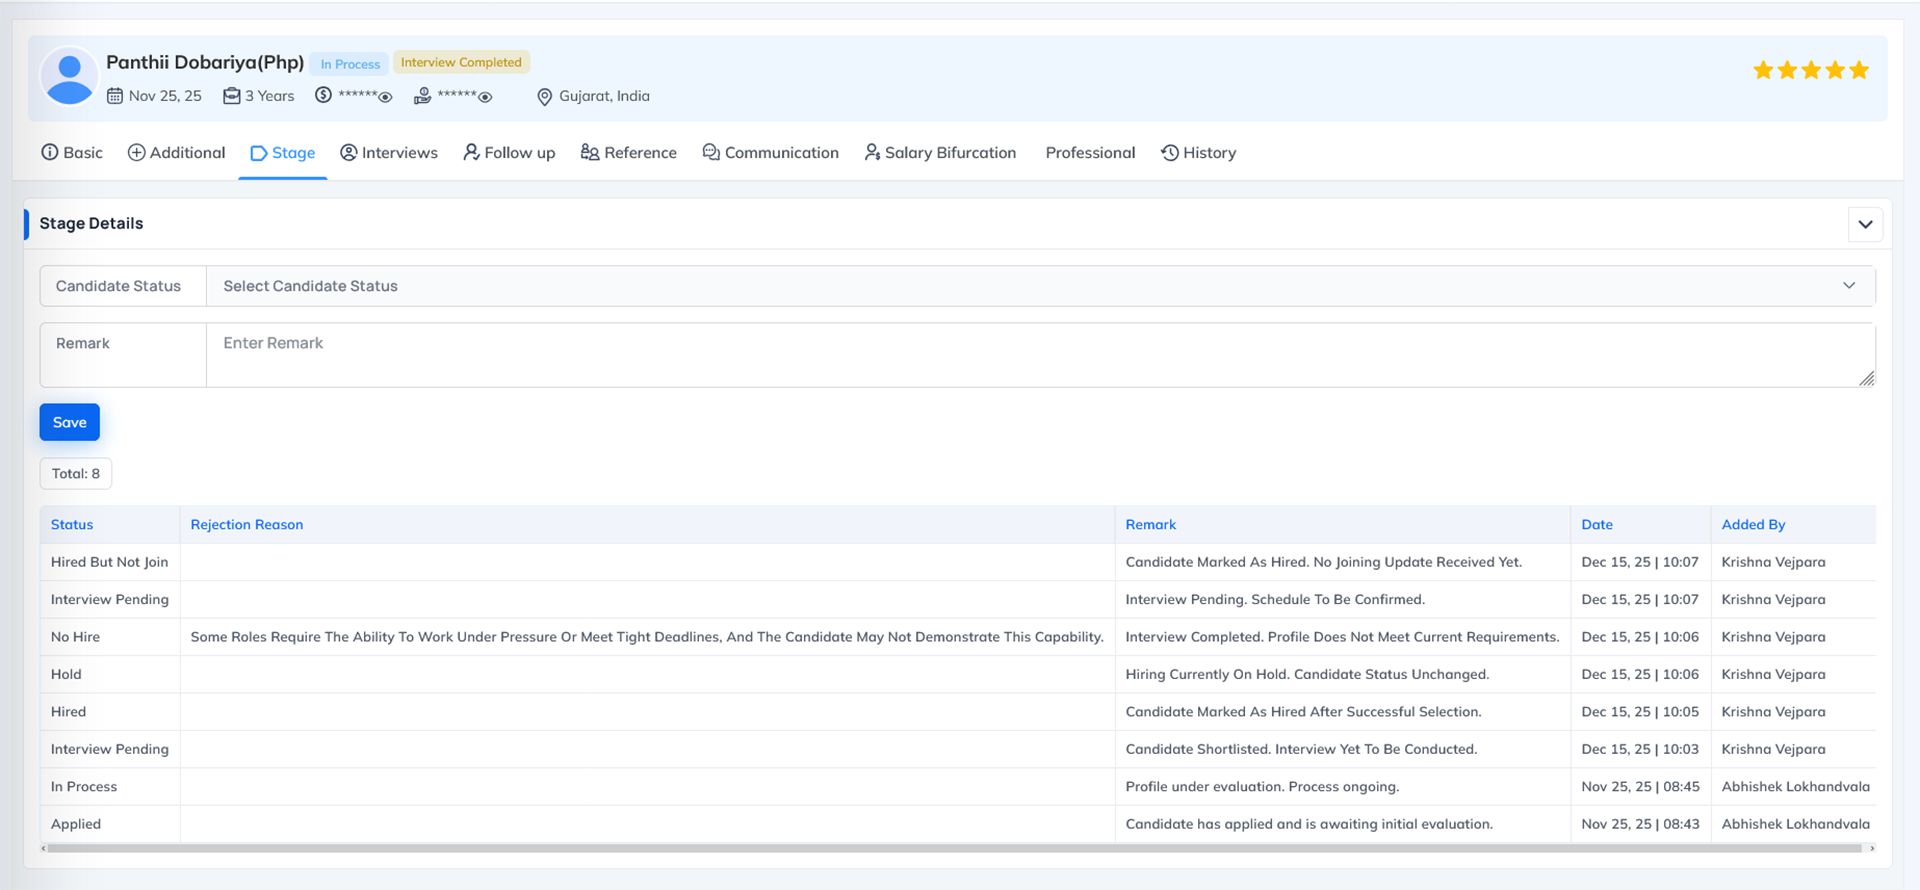This screenshot has width=1920, height=890.
Task: Click the dollar salary icon
Action: click(324, 95)
